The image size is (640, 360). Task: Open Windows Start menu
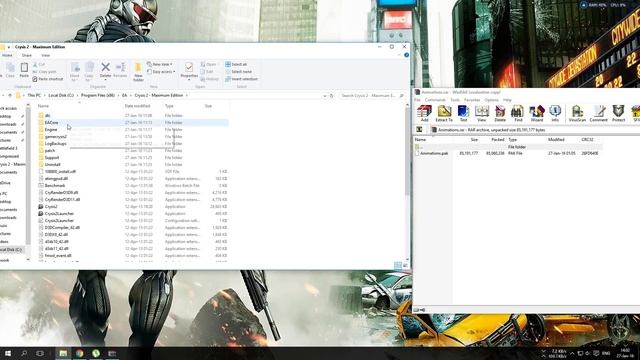coord(8,353)
